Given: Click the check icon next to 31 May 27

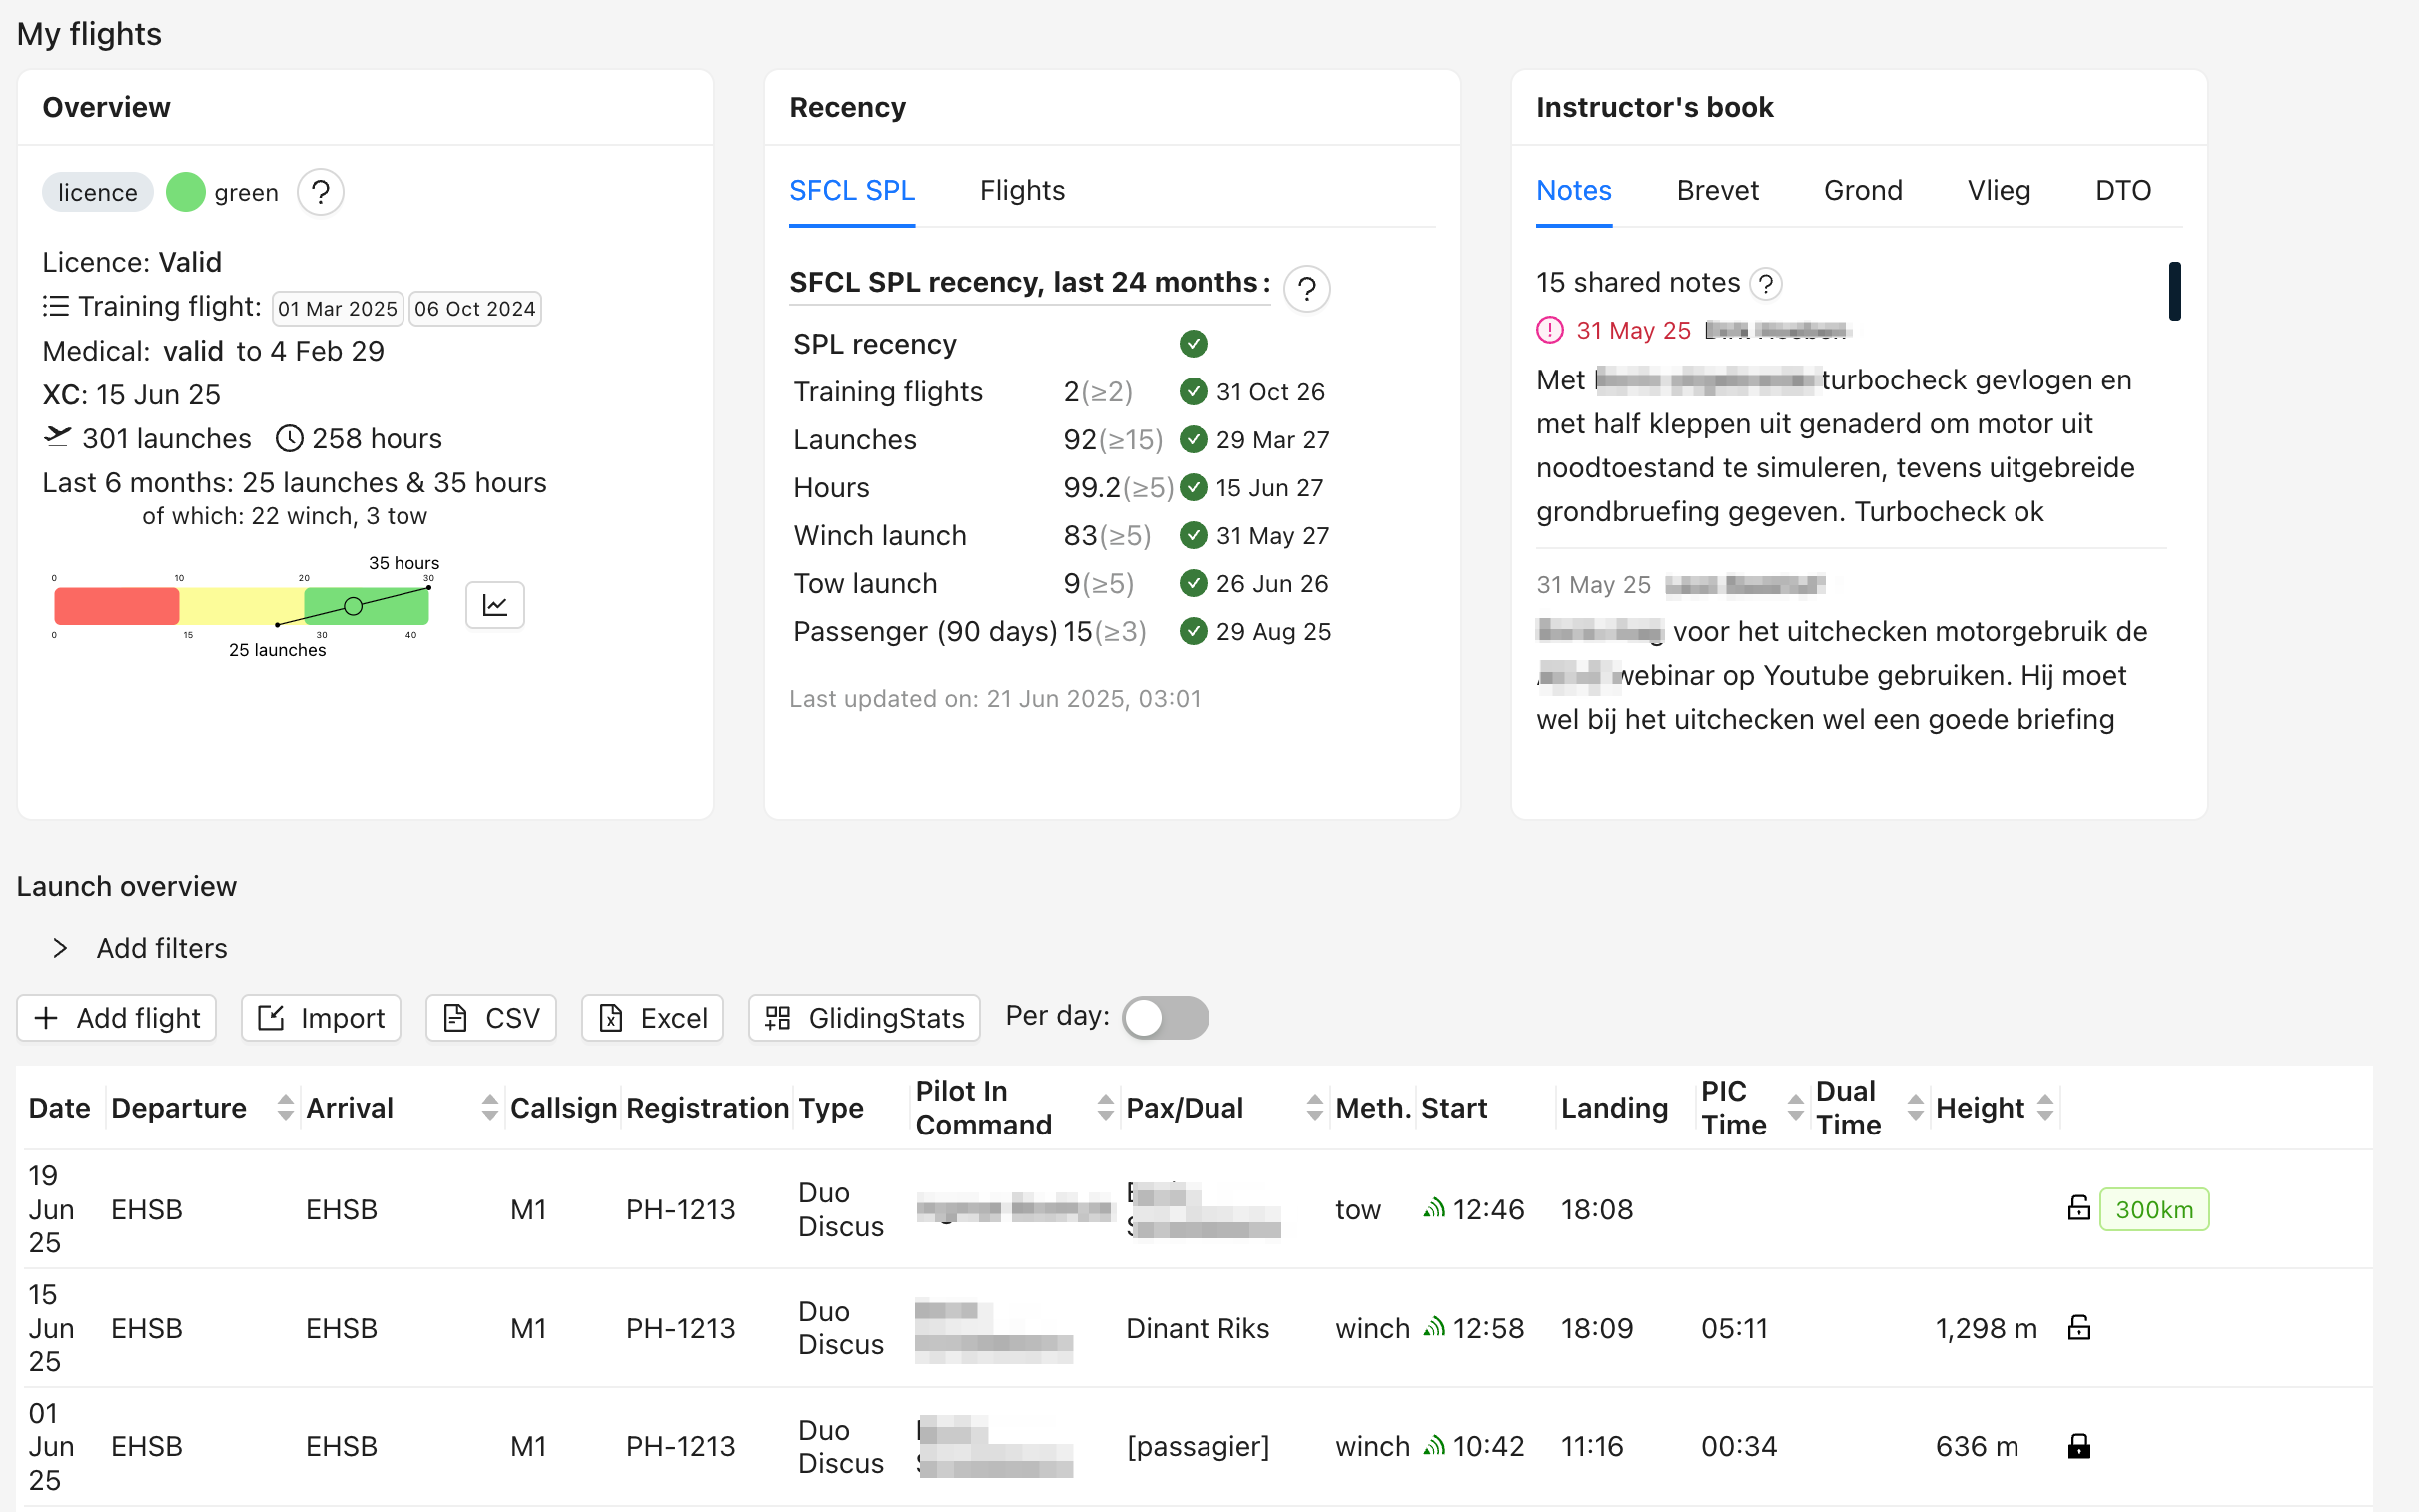Looking at the screenshot, I should pyautogui.click(x=1193, y=536).
